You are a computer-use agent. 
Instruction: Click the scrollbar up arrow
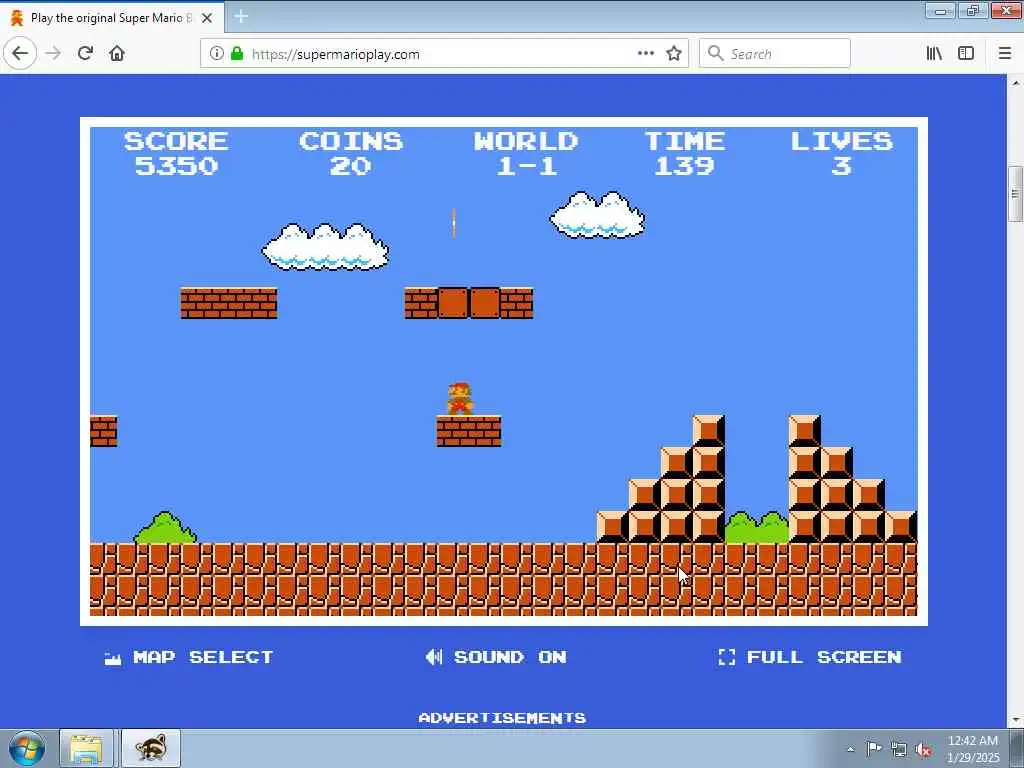point(1015,83)
